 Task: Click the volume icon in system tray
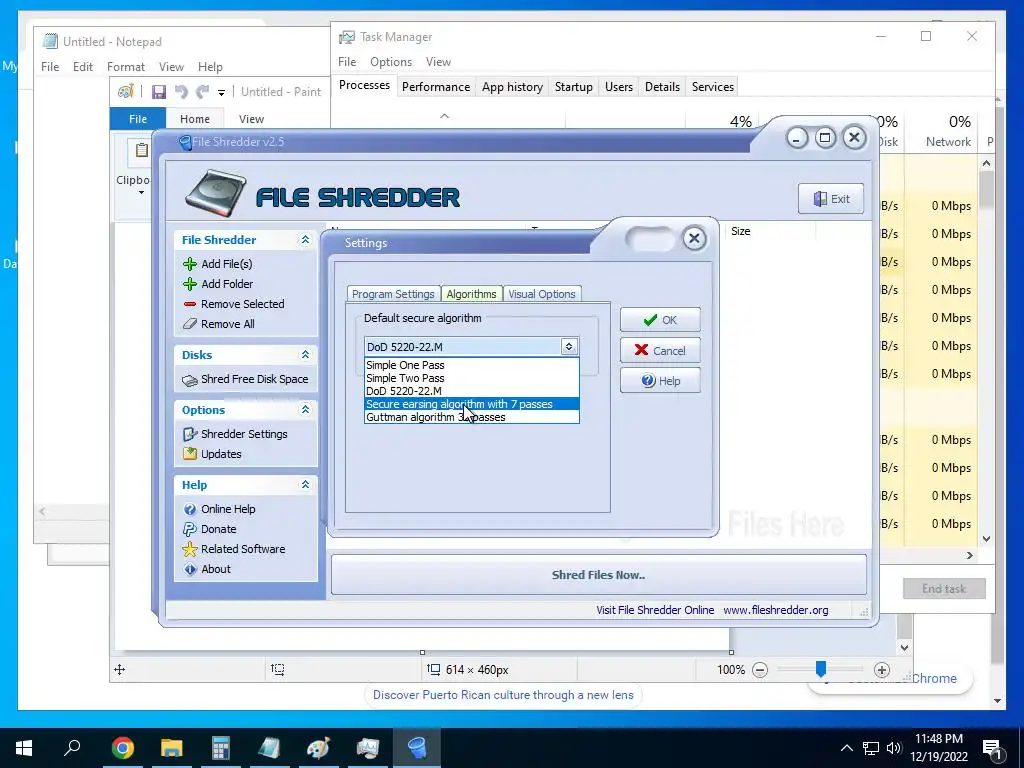(x=893, y=748)
